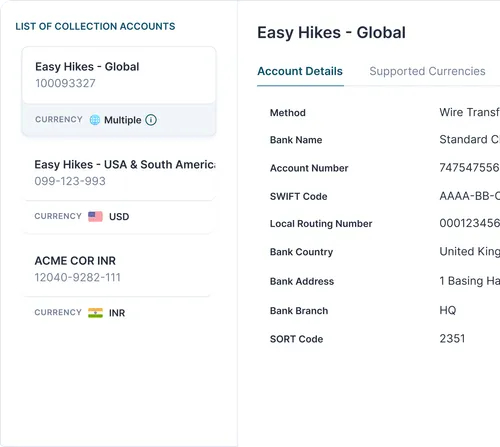Image resolution: width=500 pixels, height=447 pixels.
Task: Select Easy Hikes - Global account card
Action: (119, 91)
